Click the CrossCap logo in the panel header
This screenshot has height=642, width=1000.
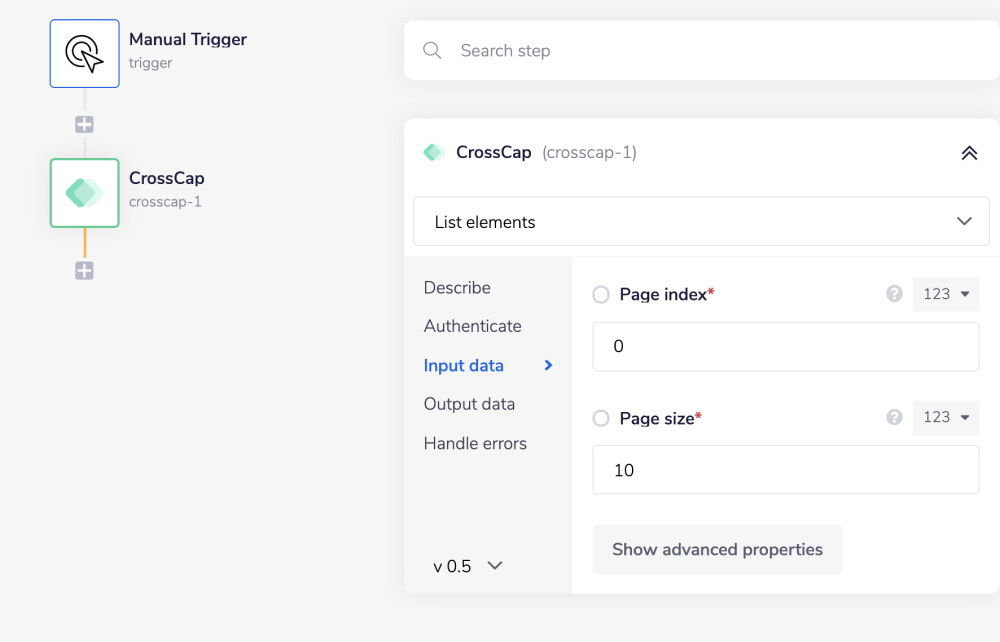[x=434, y=152]
